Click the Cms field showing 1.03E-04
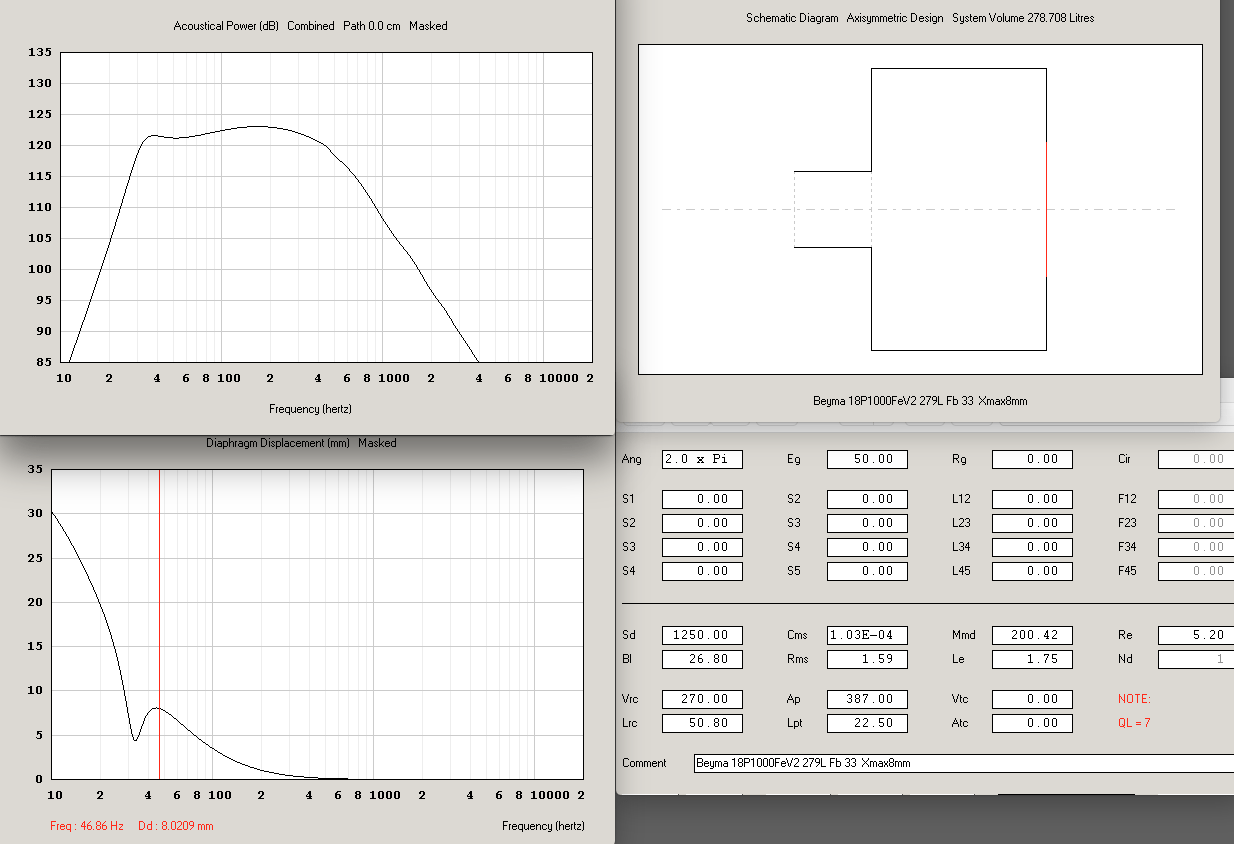The image size is (1234, 844). pos(867,636)
